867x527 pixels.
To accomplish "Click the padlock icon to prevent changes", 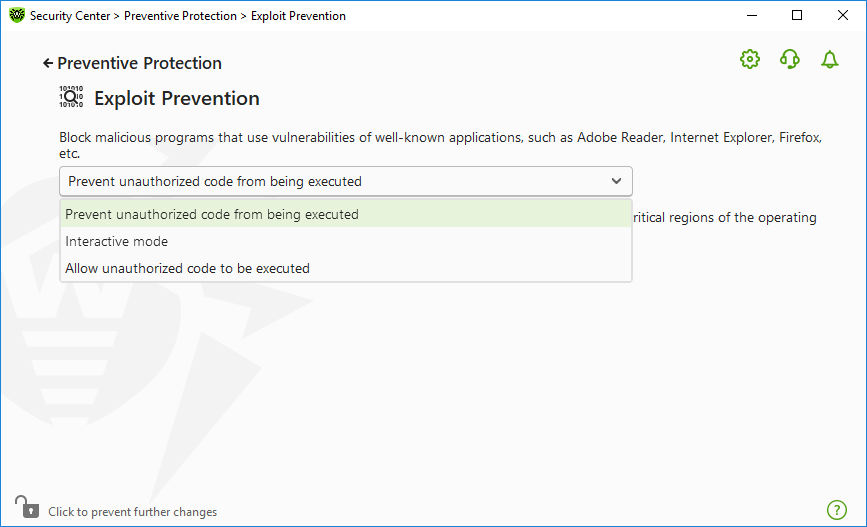I will pos(27,507).
